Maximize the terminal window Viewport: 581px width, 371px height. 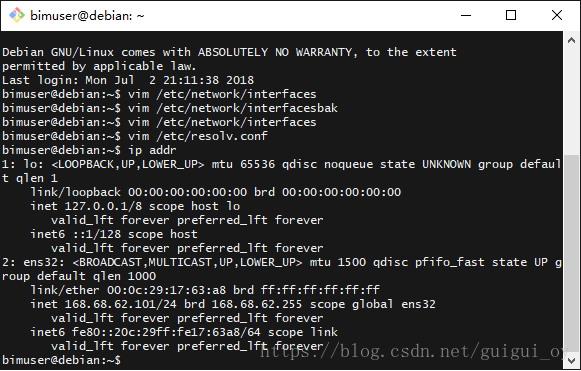pos(511,15)
